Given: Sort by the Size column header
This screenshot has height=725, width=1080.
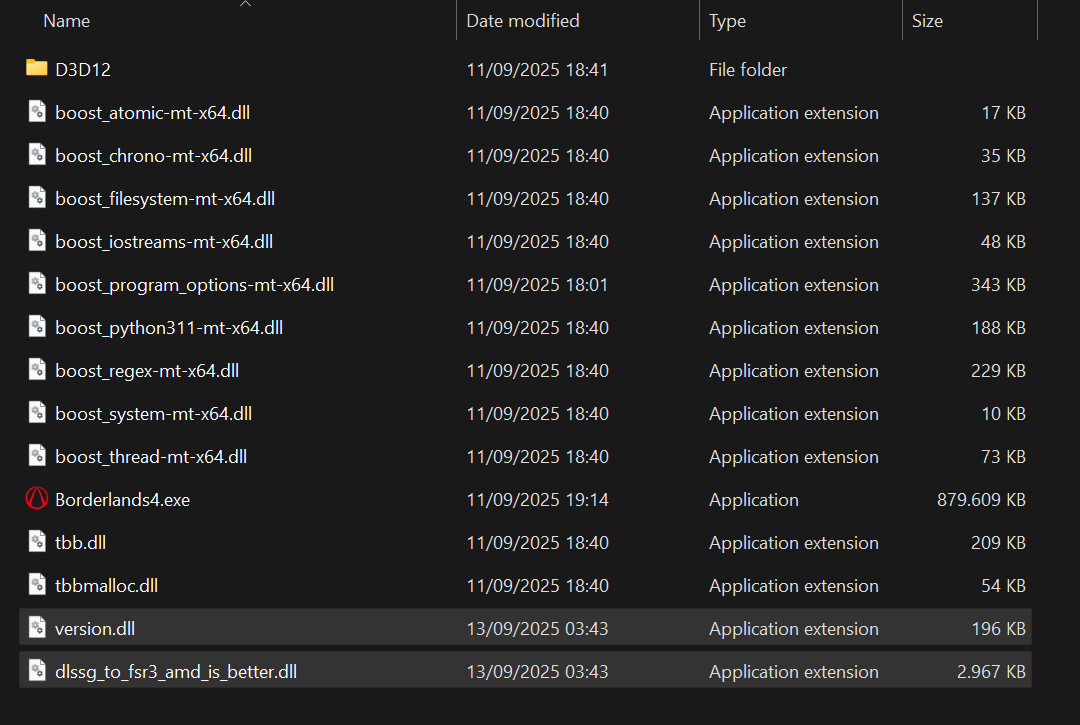Looking at the screenshot, I should click(x=927, y=21).
